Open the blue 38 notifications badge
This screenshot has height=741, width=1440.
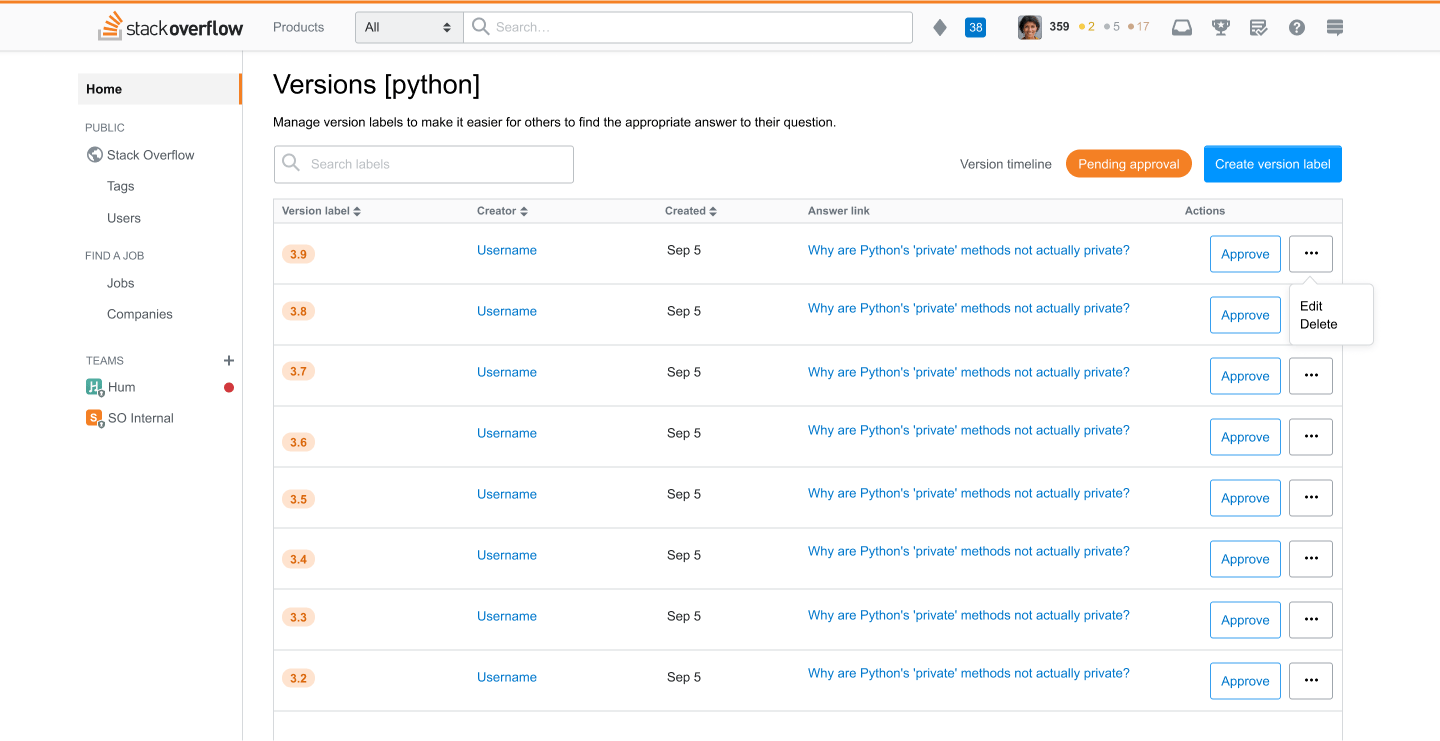[x=975, y=27]
